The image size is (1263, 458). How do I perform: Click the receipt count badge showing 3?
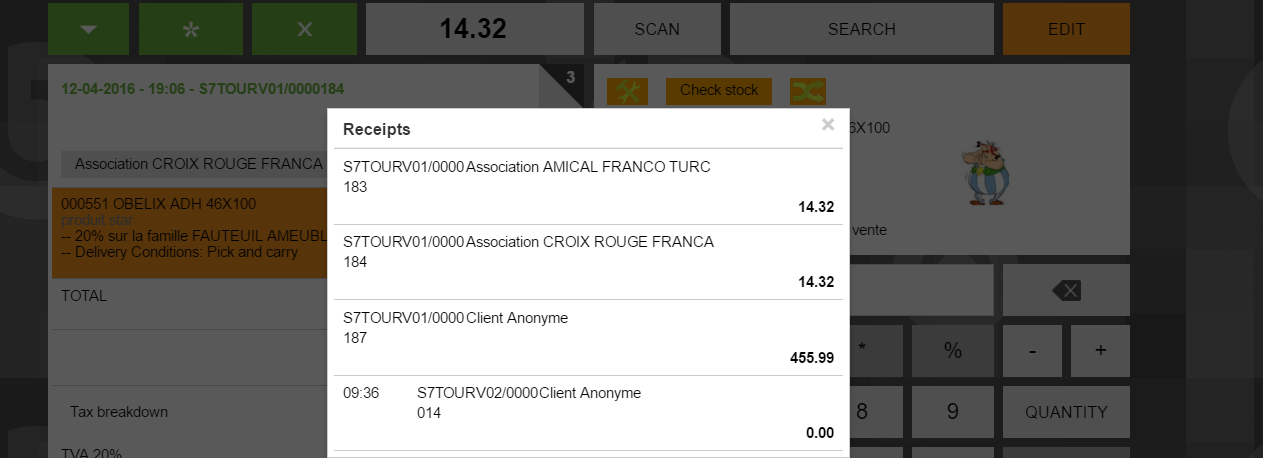click(570, 77)
